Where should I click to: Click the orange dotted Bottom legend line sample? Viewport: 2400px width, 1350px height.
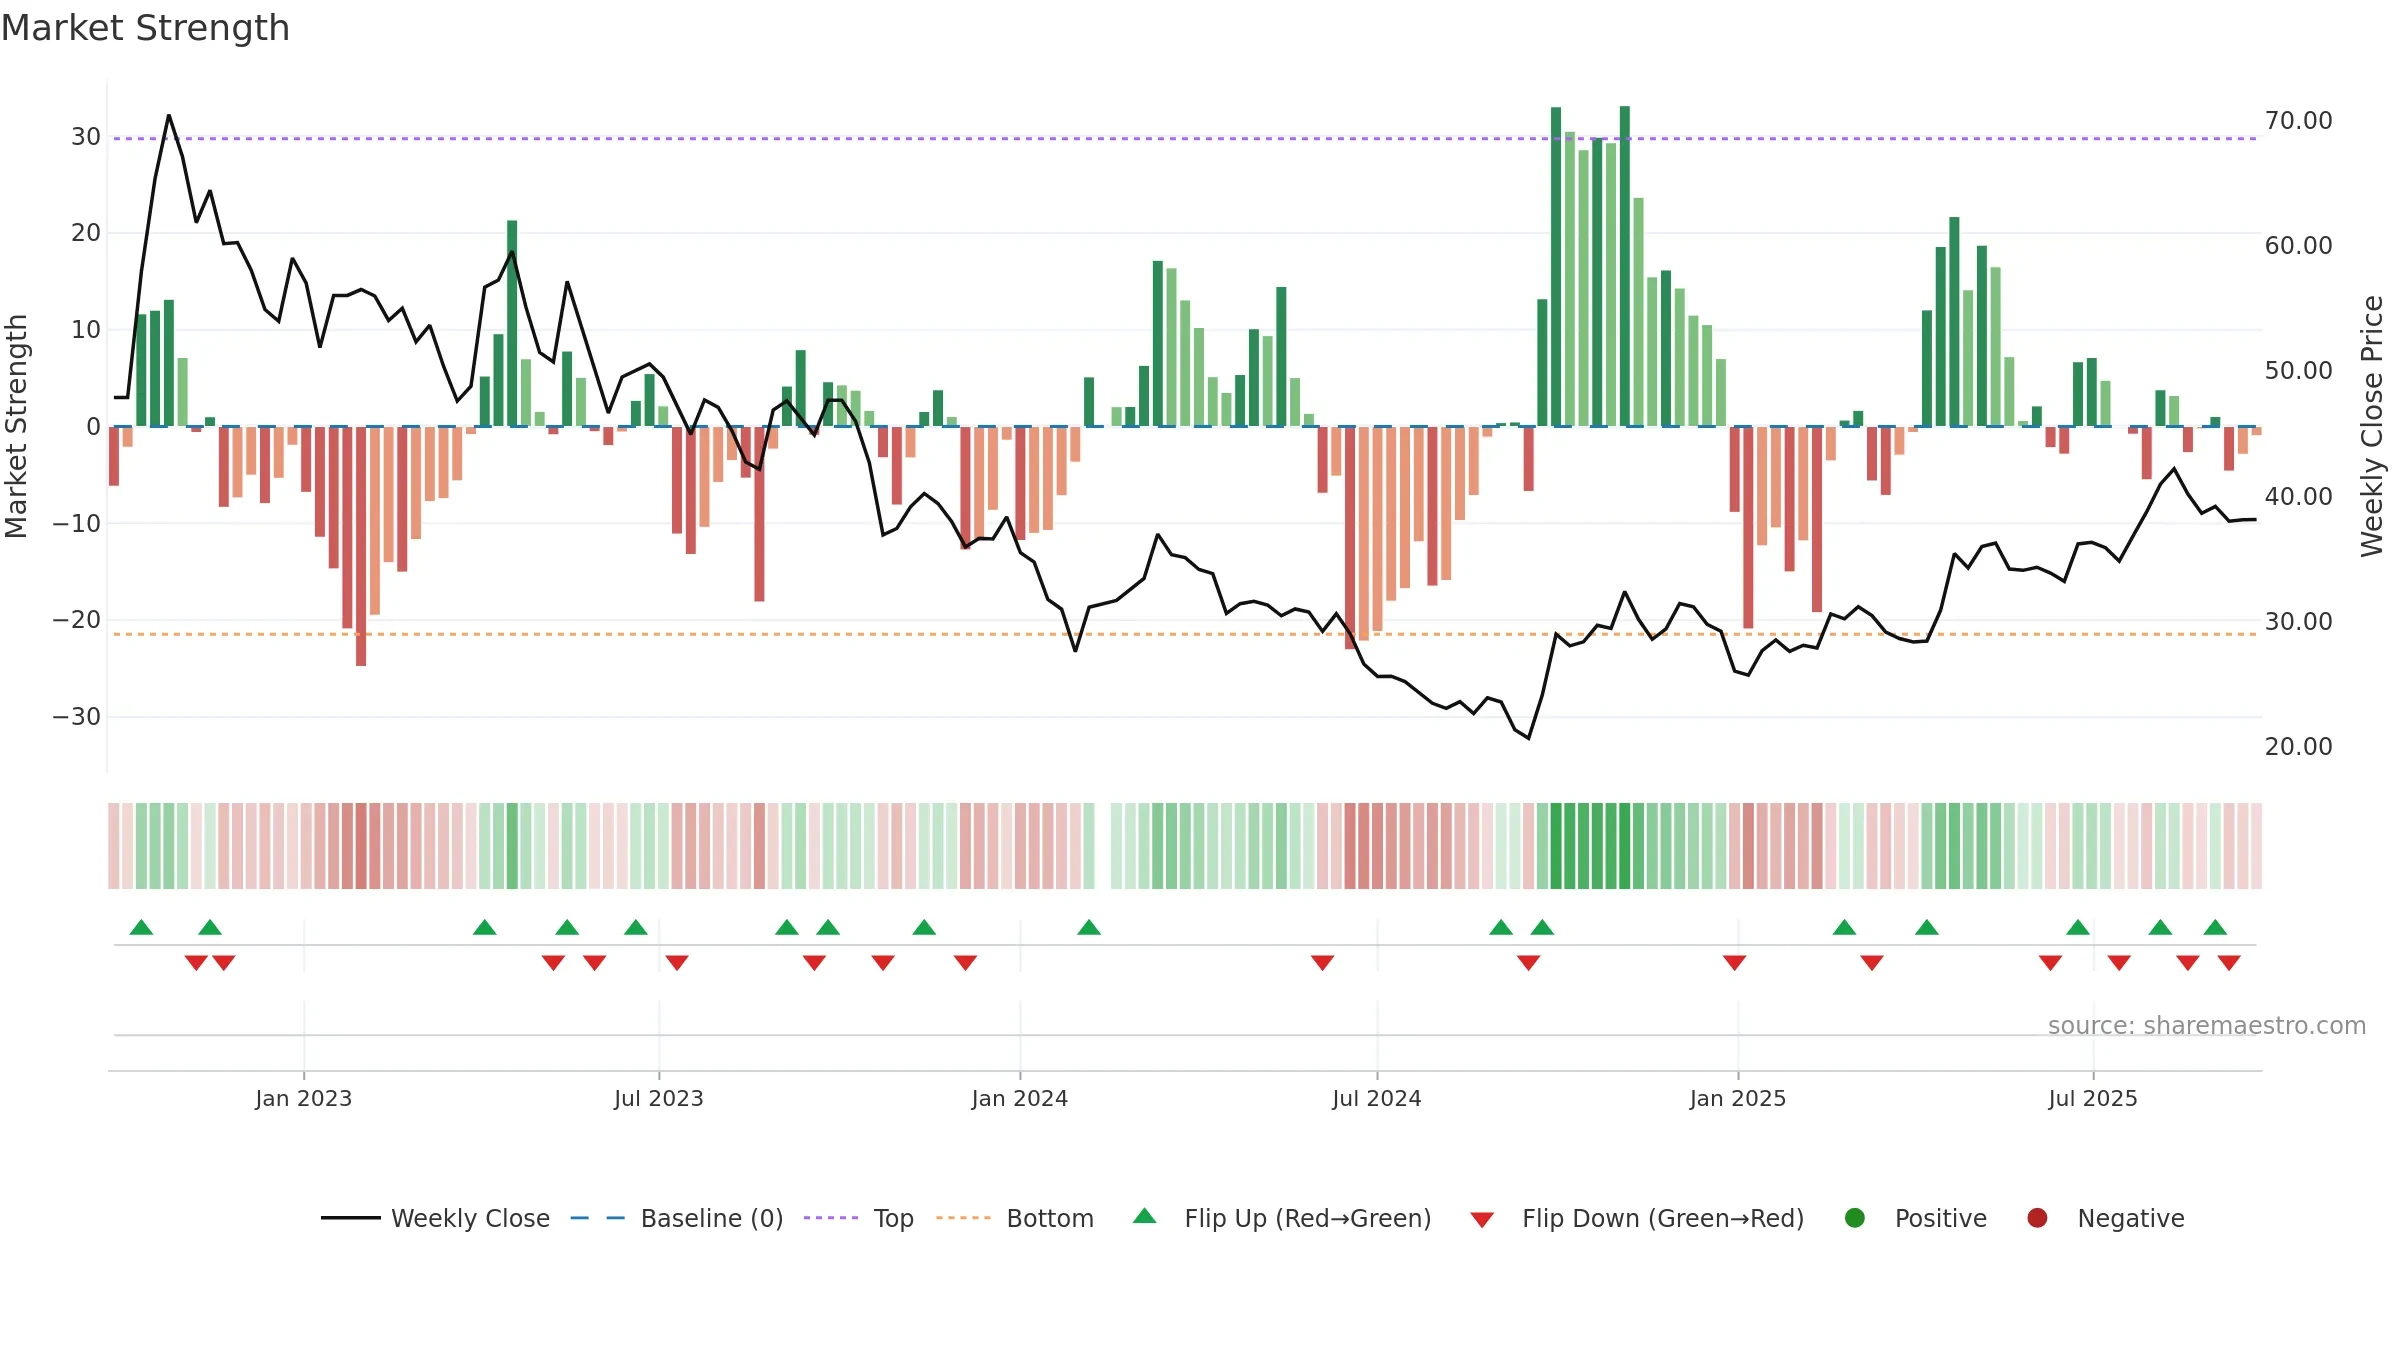click(x=963, y=1218)
